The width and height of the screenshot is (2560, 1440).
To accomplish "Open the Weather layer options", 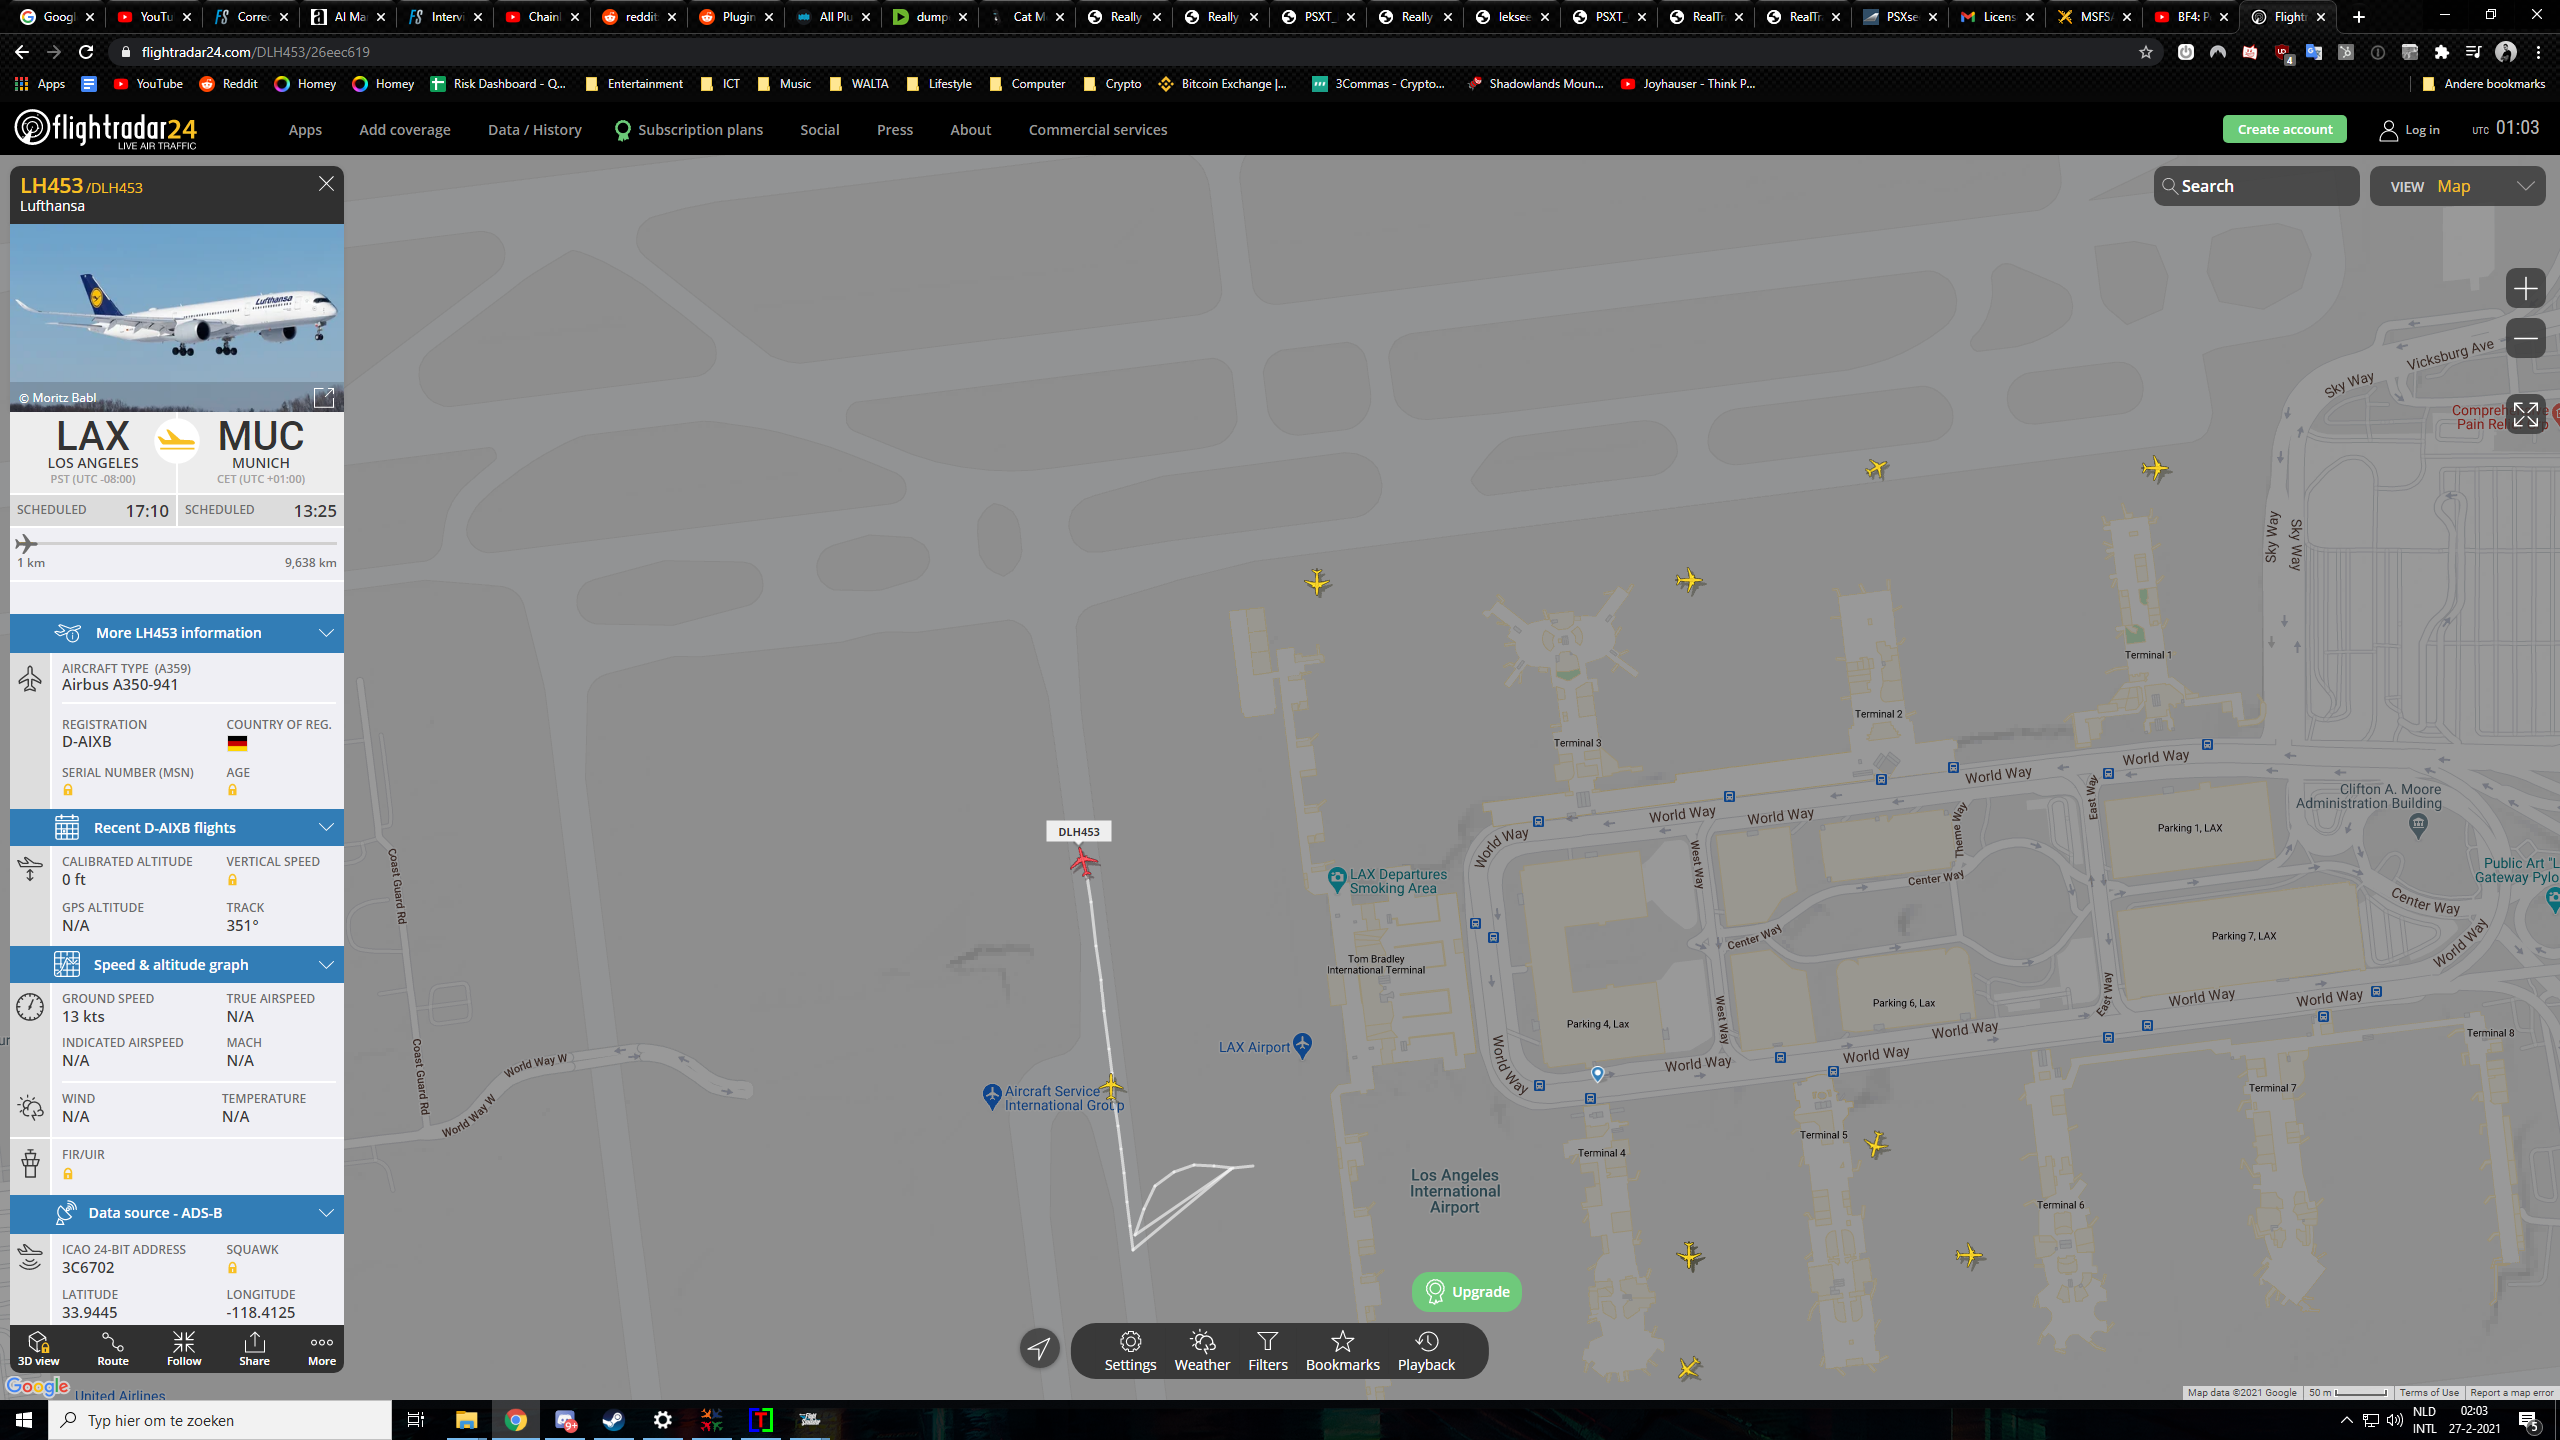I will pyautogui.click(x=1202, y=1351).
